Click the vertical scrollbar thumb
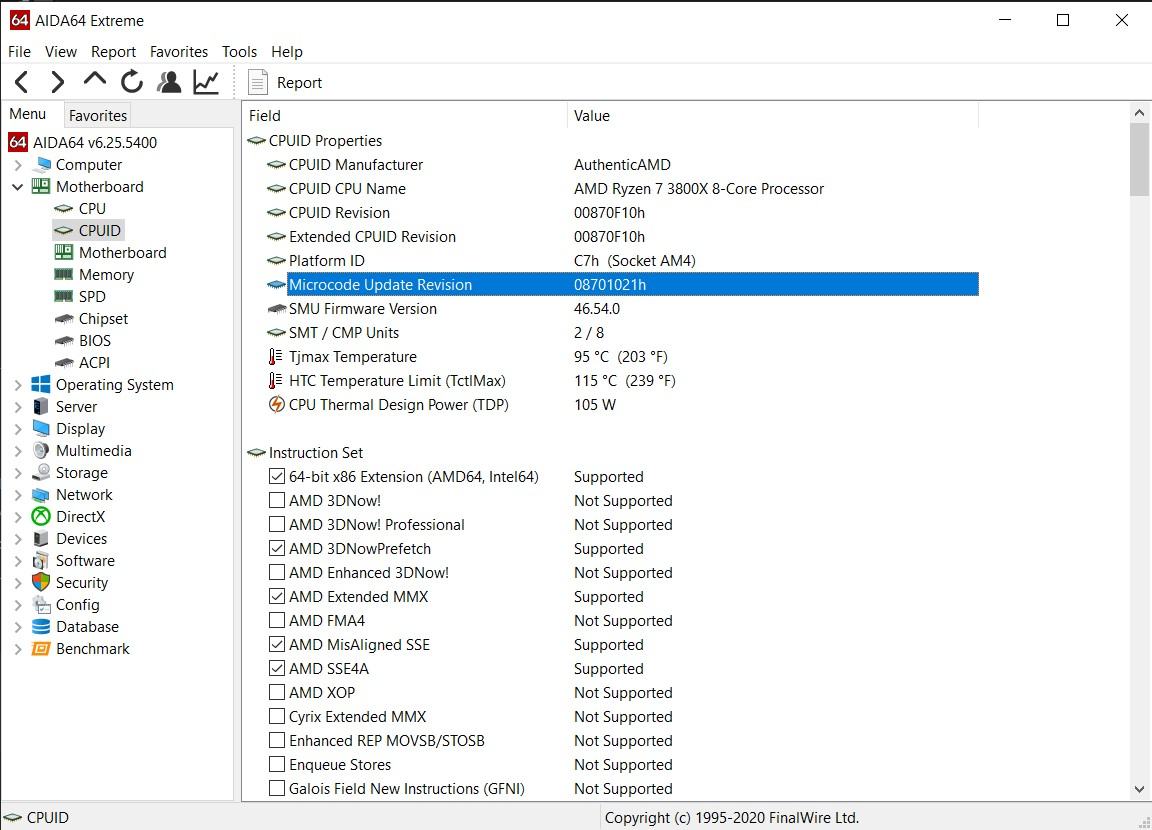The image size is (1152, 830). [x=1139, y=159]
